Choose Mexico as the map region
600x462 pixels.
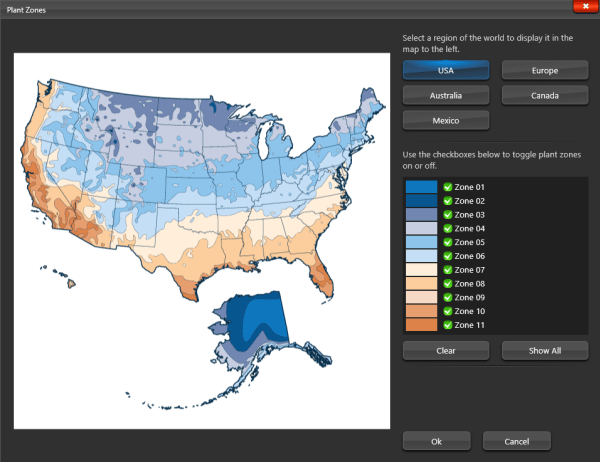point(446,121)
